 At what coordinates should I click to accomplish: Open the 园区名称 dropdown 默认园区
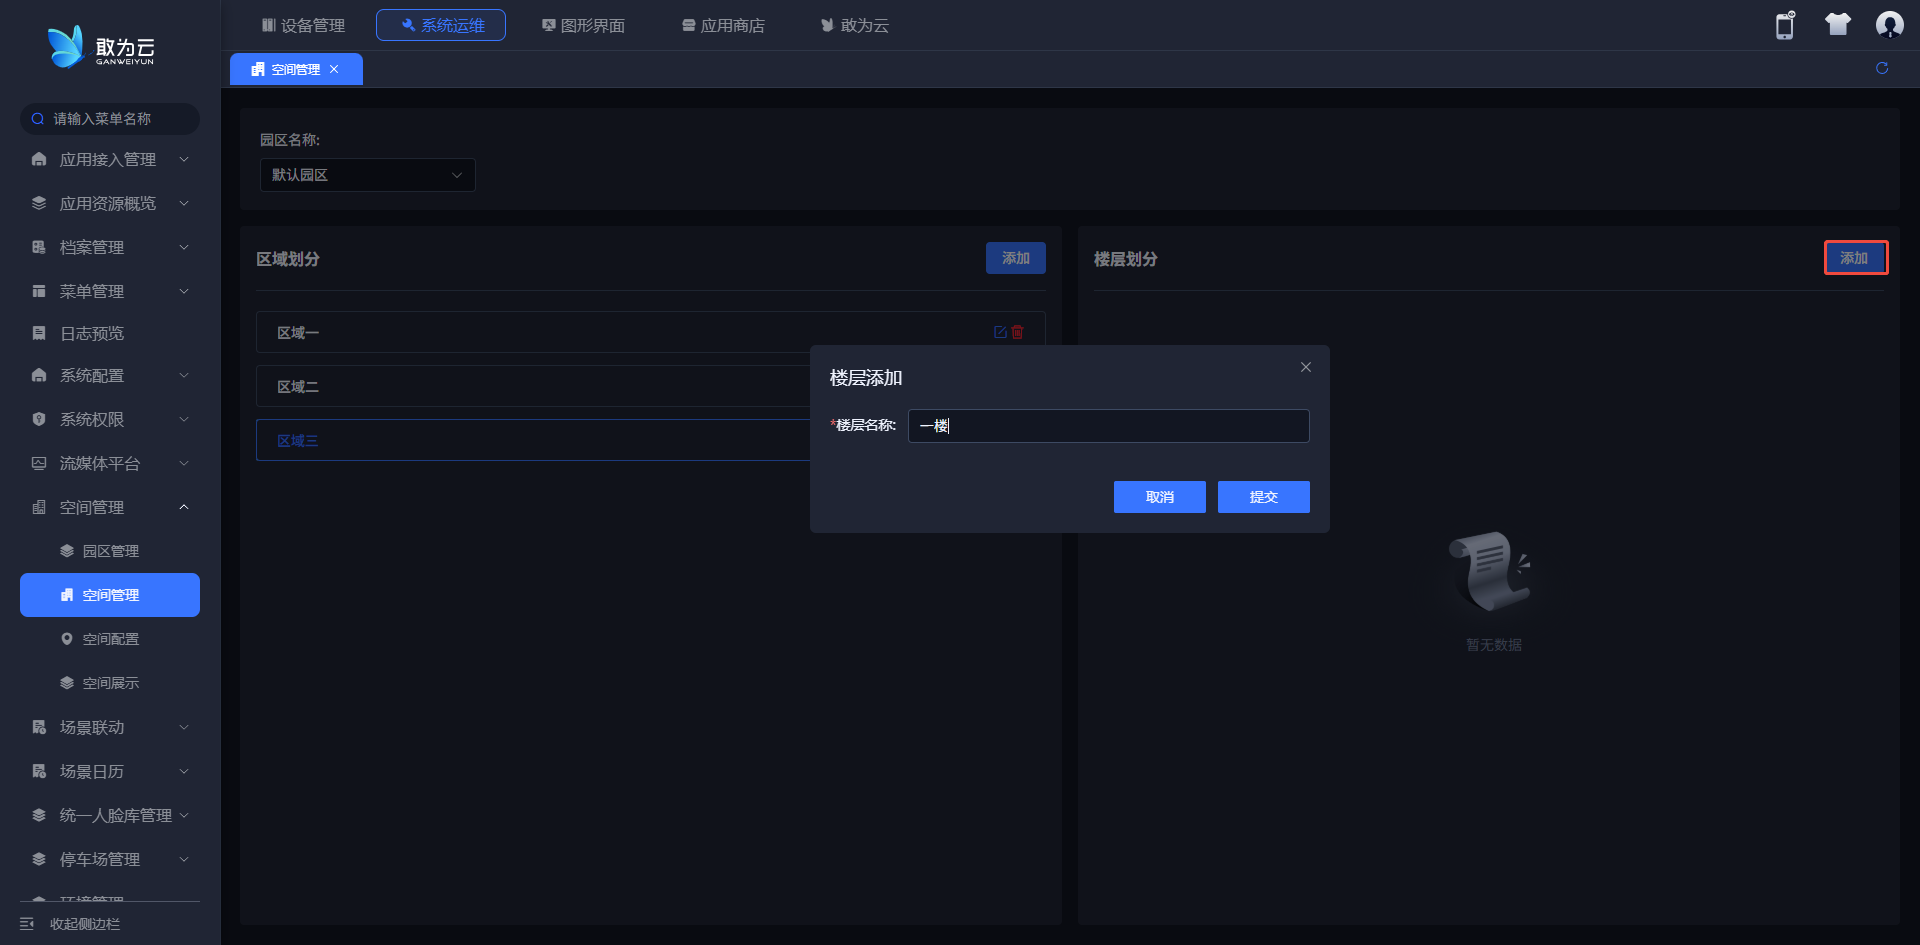[367, 175]
